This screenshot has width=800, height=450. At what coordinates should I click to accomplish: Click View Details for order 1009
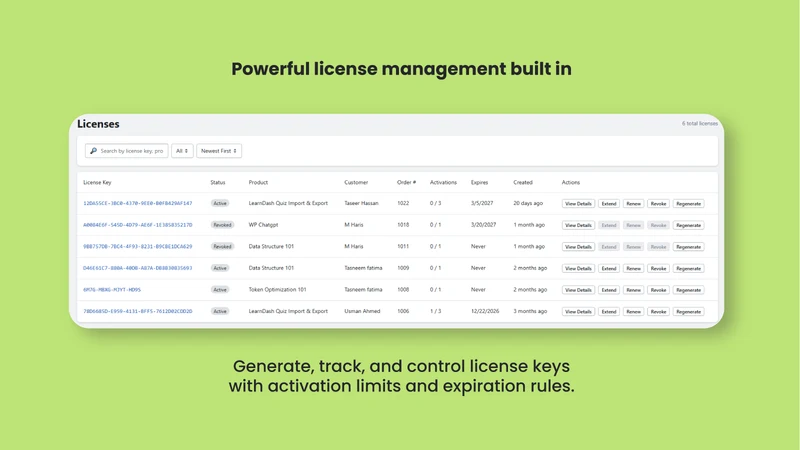point(578,268)
